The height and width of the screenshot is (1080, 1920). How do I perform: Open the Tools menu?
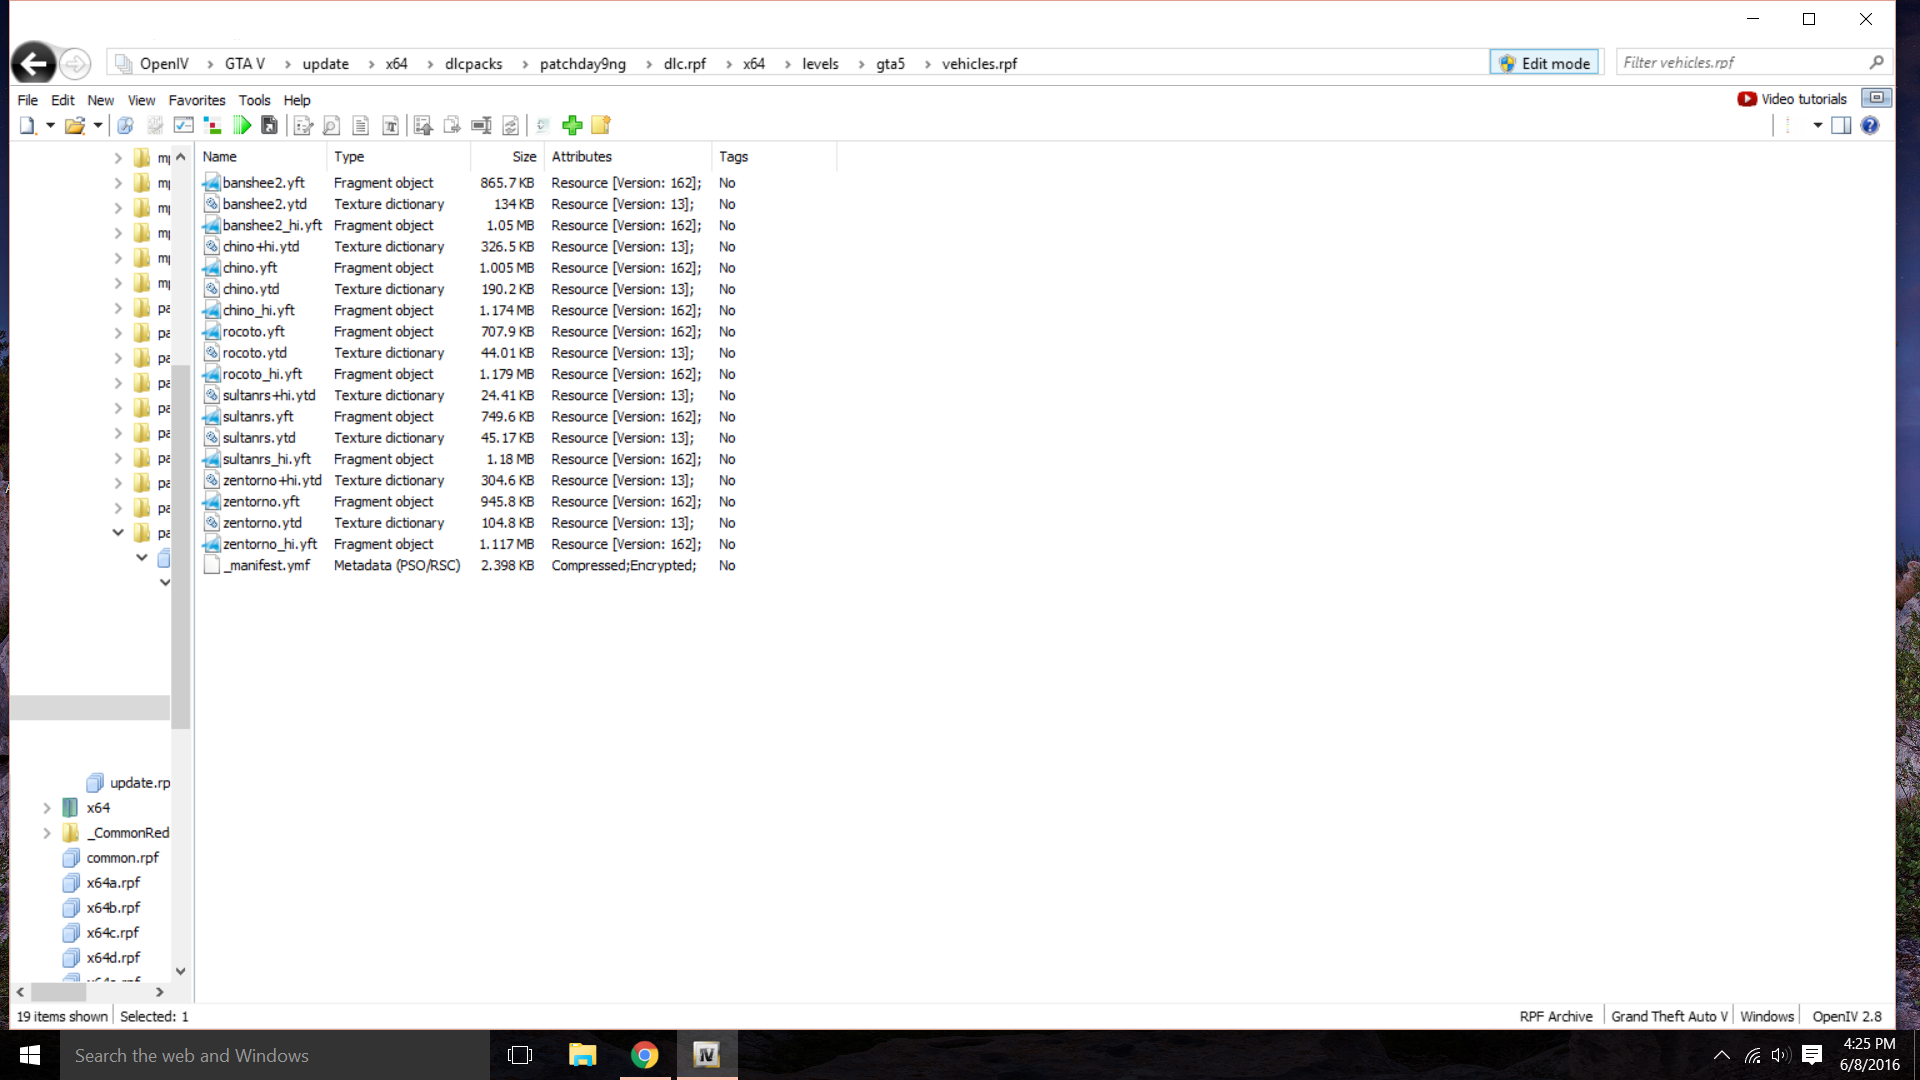(254, 100)
